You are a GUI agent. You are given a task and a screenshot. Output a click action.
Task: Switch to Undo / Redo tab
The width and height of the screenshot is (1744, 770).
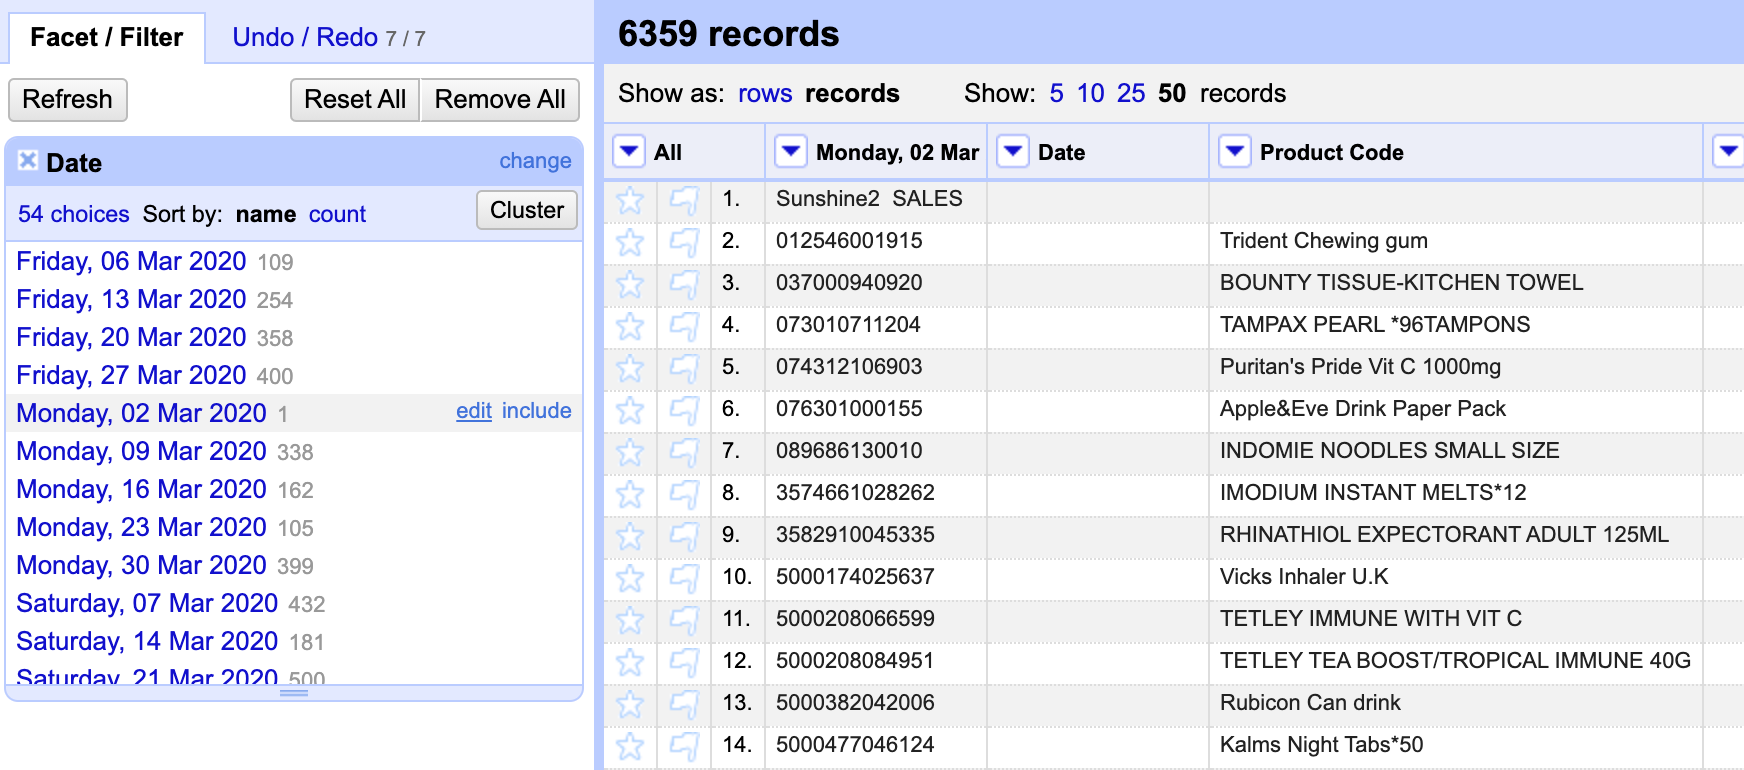pyautogui.click(x=304, y=38)
